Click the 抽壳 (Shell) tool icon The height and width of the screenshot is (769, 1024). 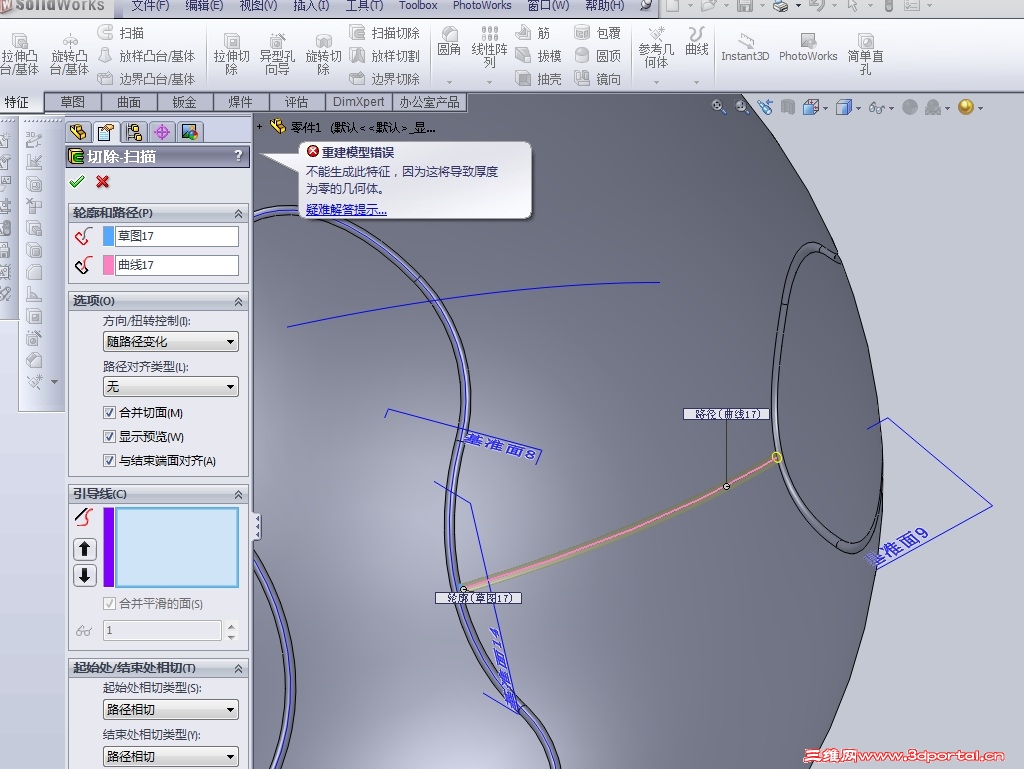pos(538,79)
